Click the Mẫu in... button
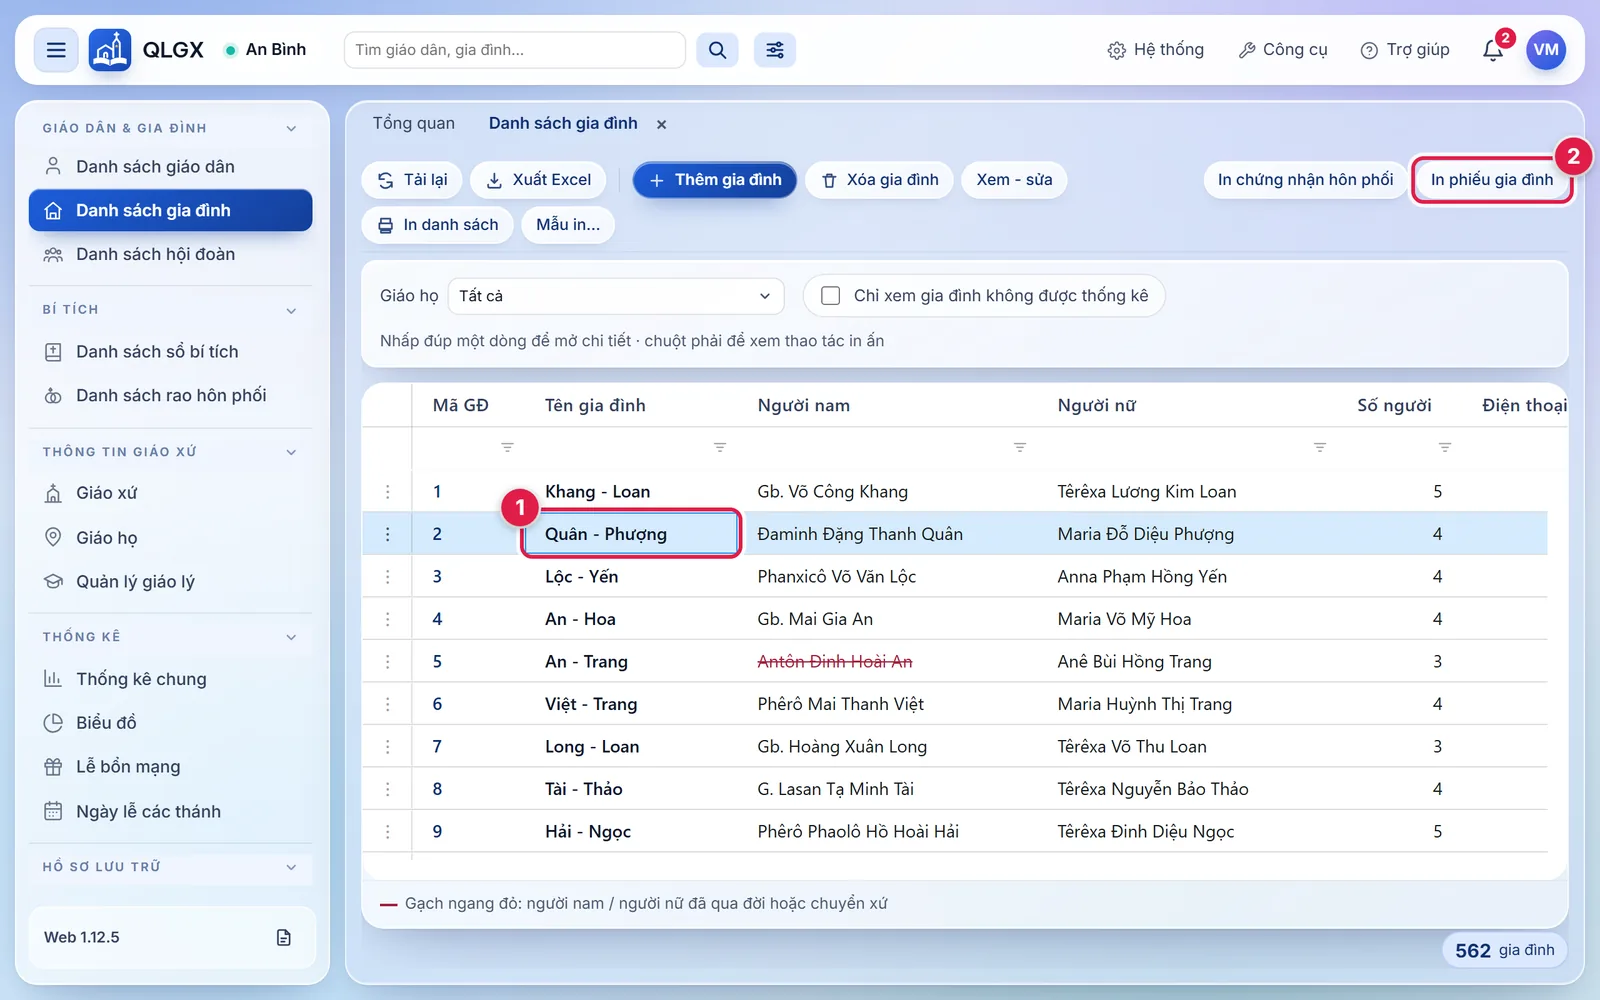Viewport: 1600px width, 1000px height. click(568, 225)
